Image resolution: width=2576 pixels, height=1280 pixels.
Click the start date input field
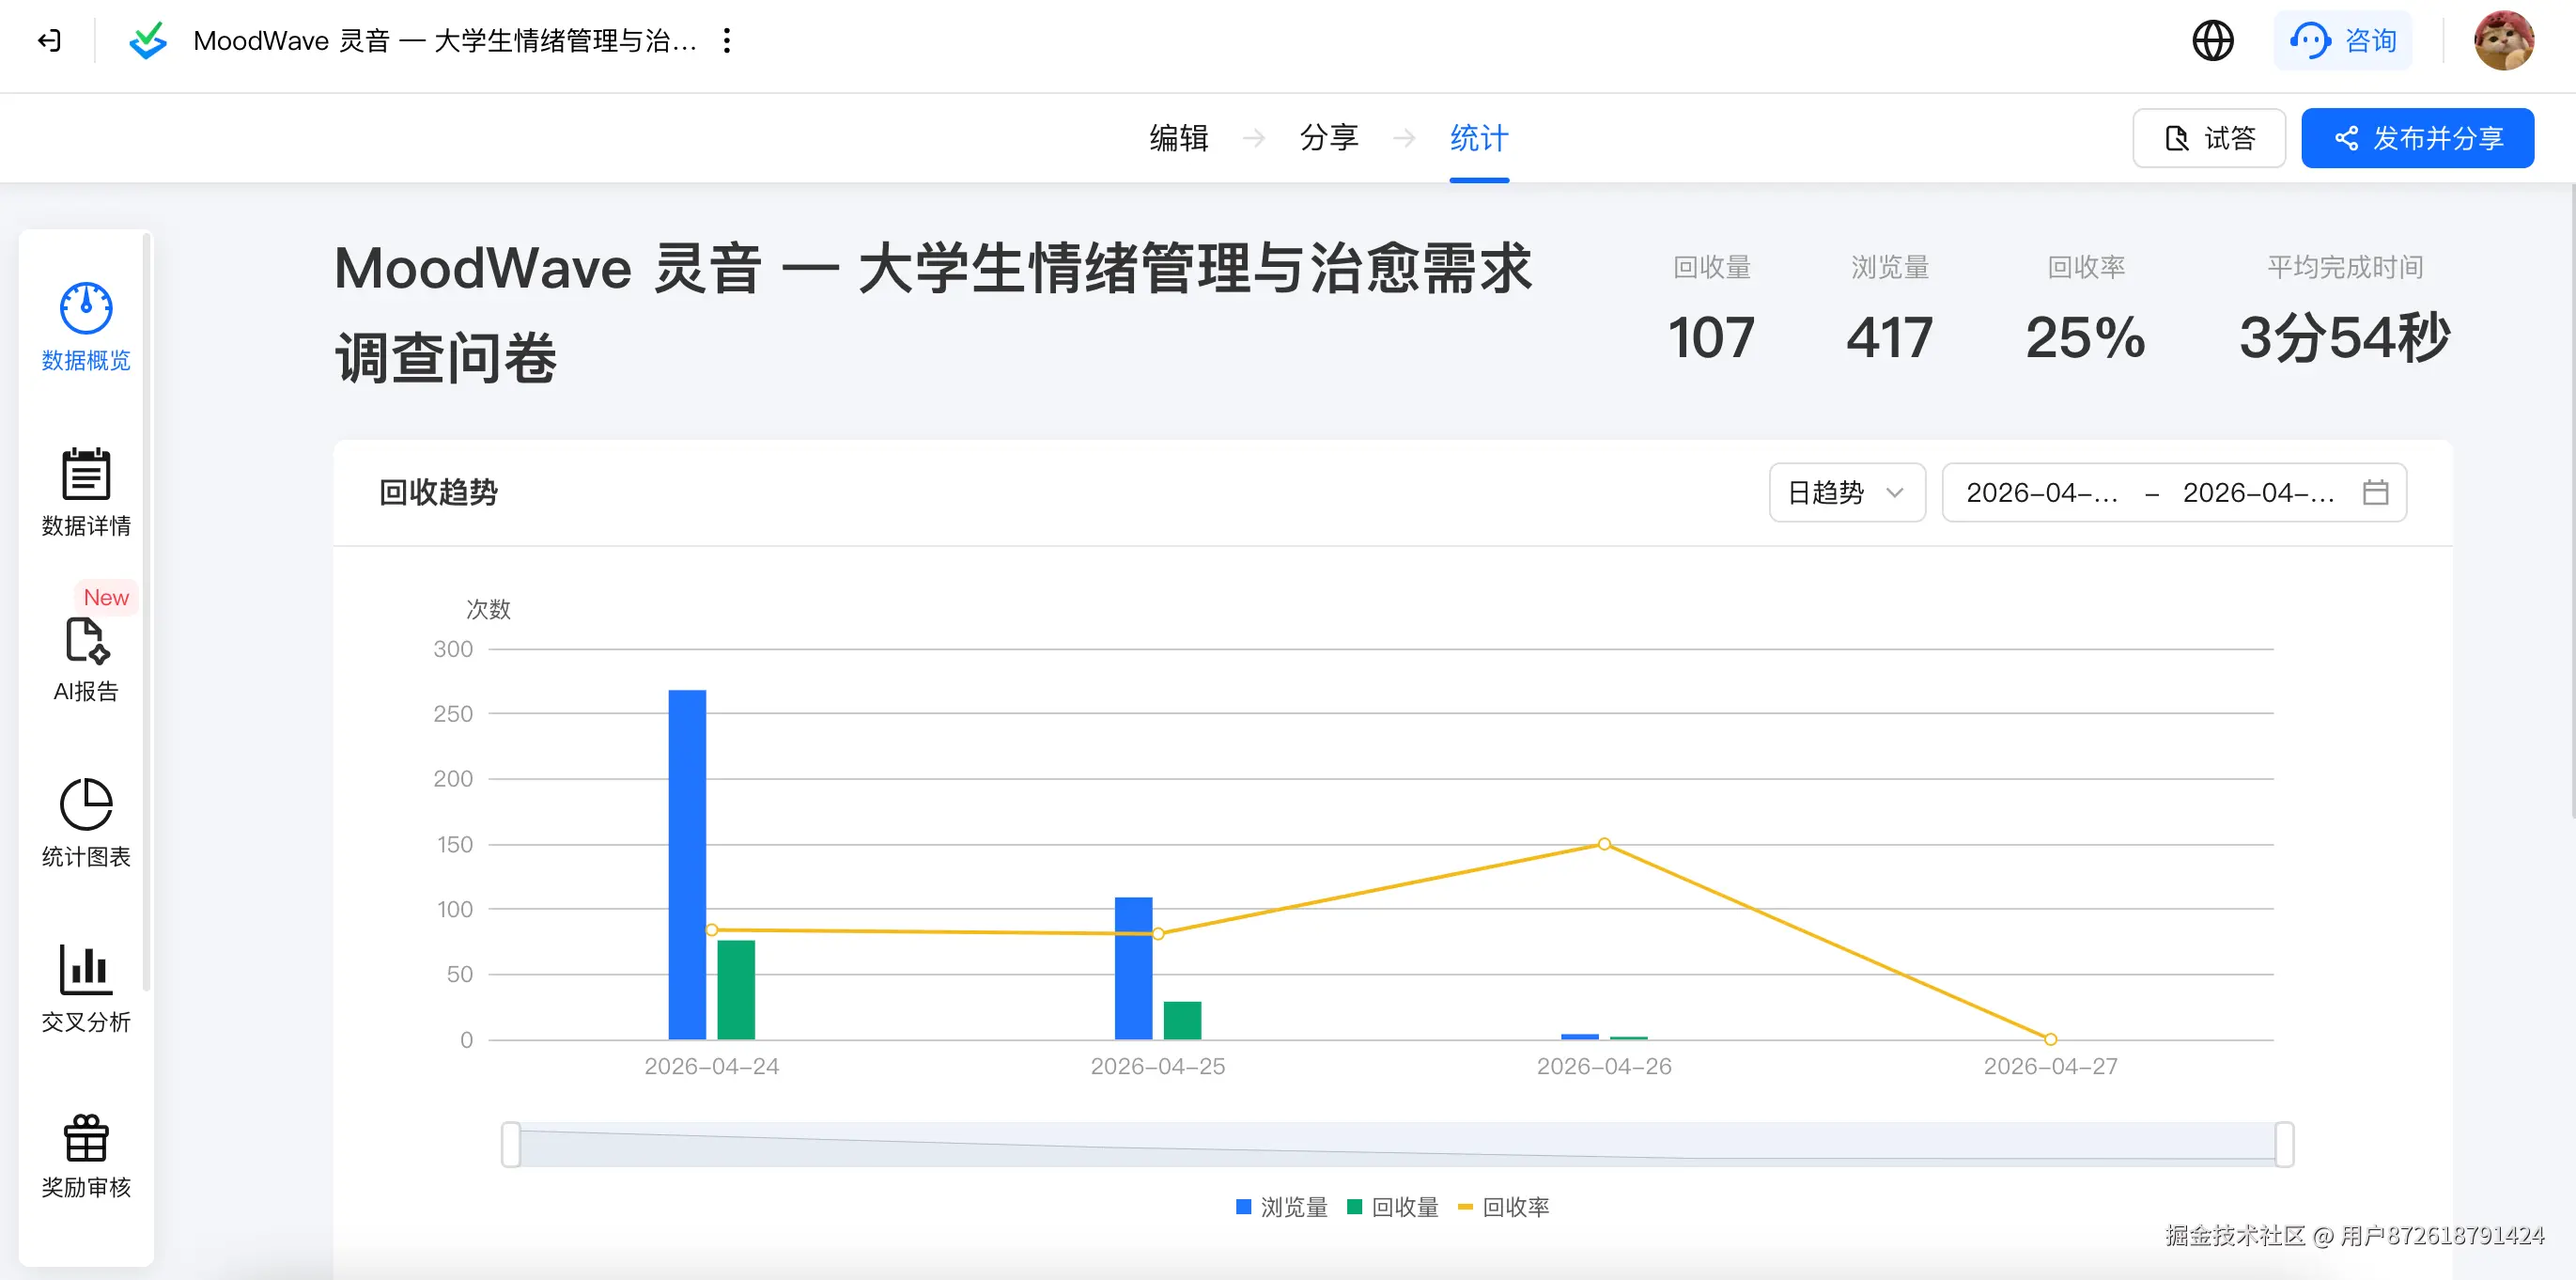(2041, 492)
